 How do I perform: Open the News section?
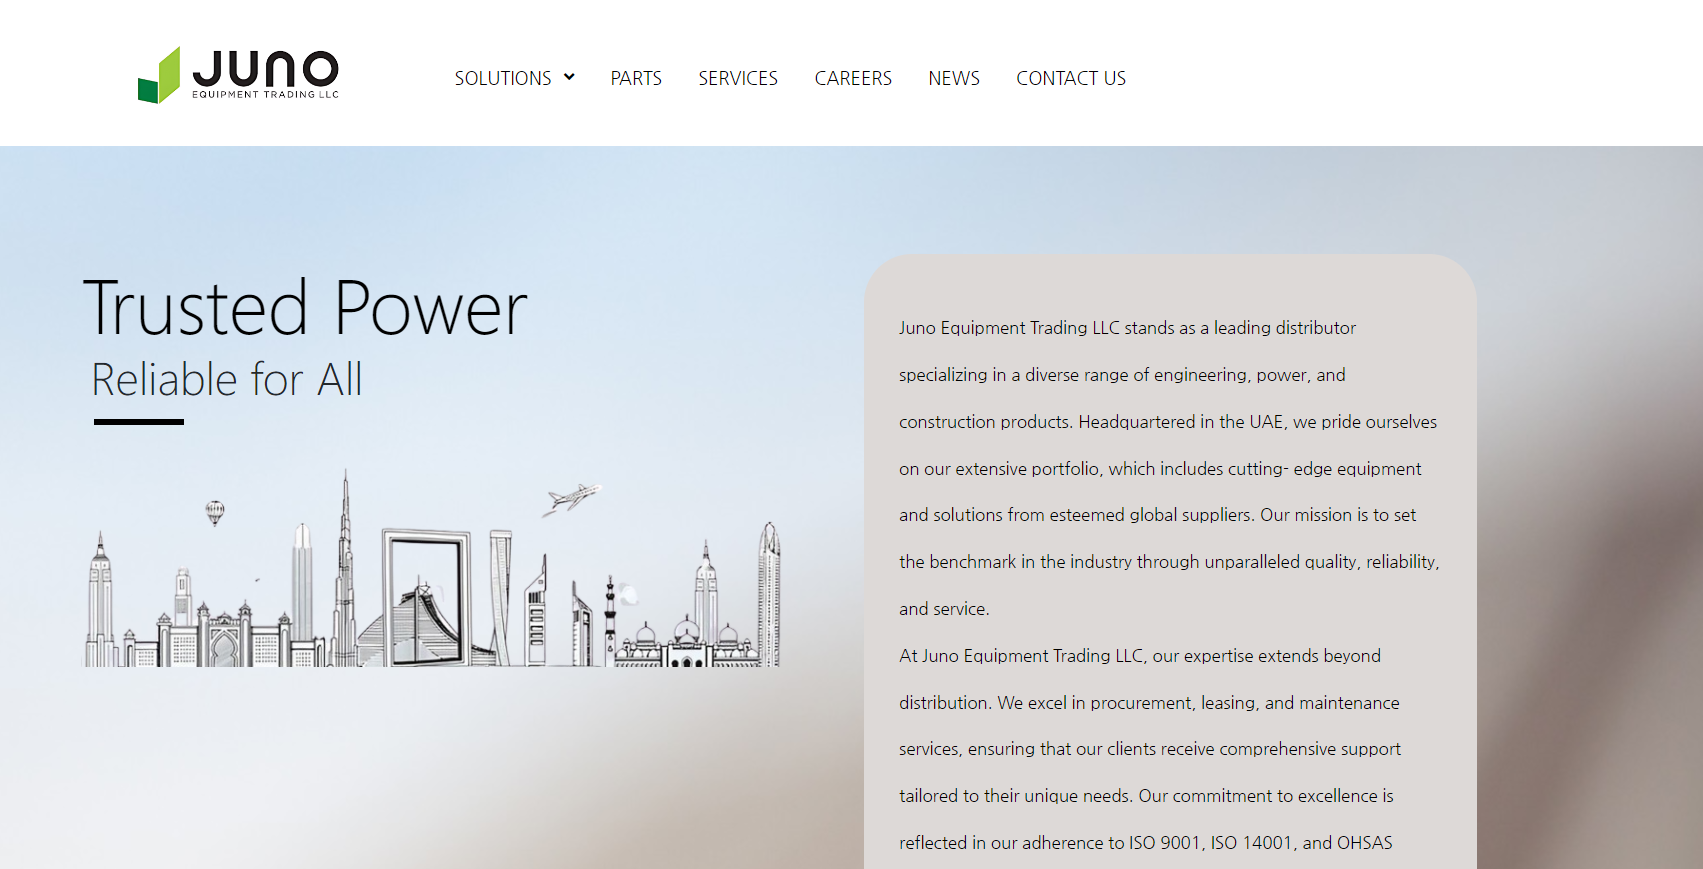tap(954, 78)
